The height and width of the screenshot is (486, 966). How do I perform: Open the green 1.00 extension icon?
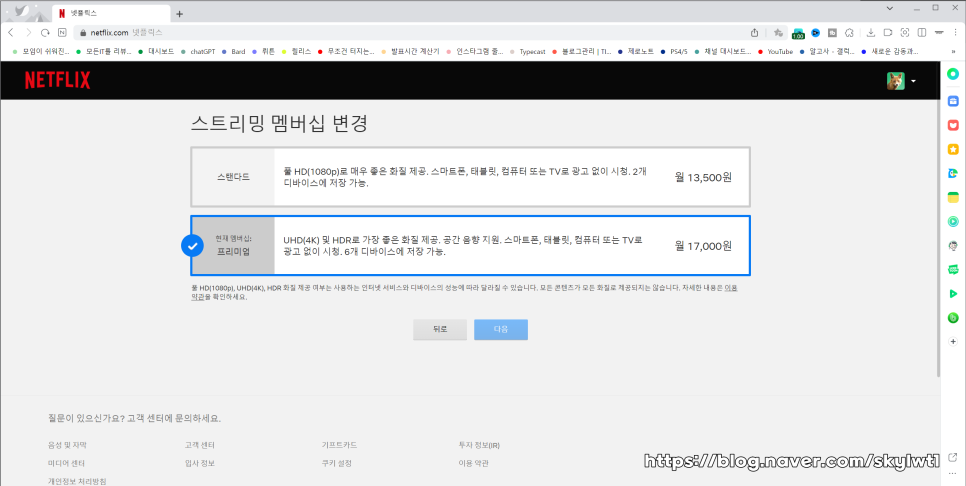click(798, 33)
